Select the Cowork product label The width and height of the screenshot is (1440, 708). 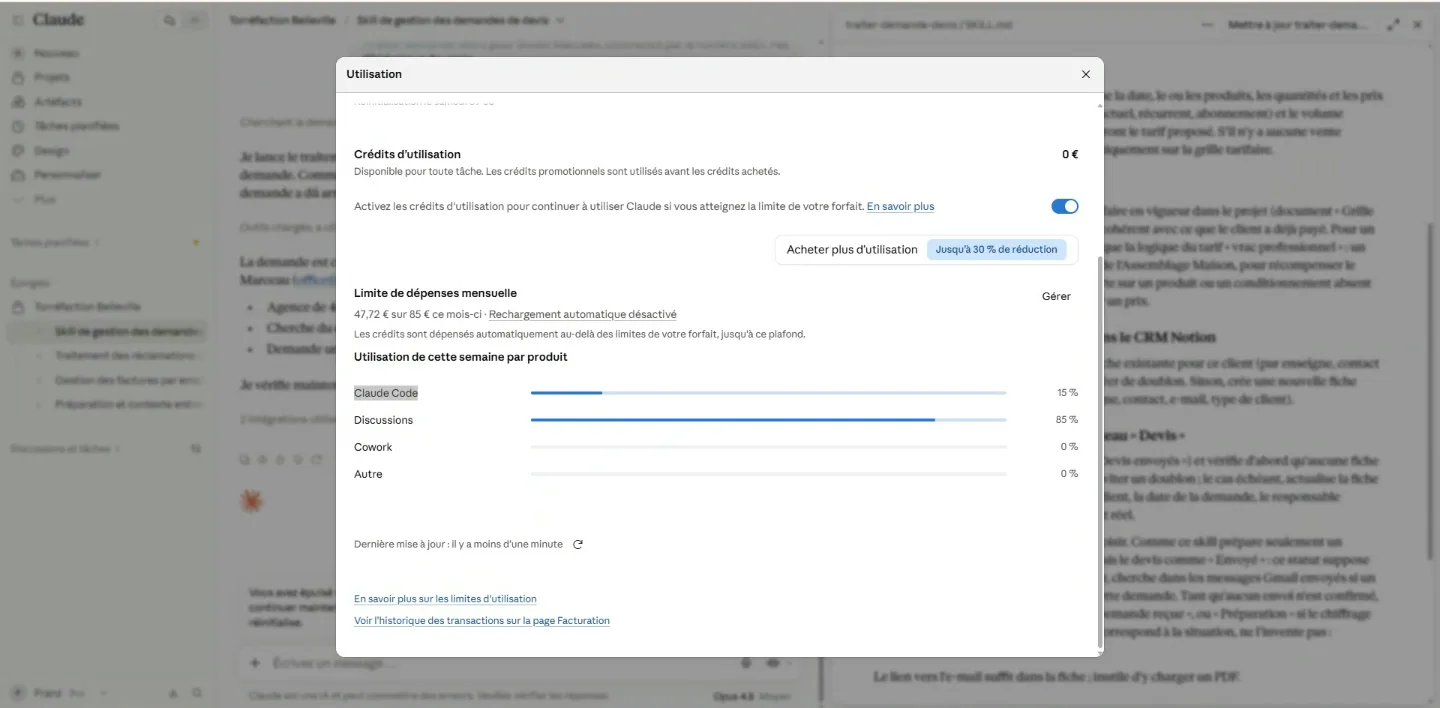tap(373, 447)
